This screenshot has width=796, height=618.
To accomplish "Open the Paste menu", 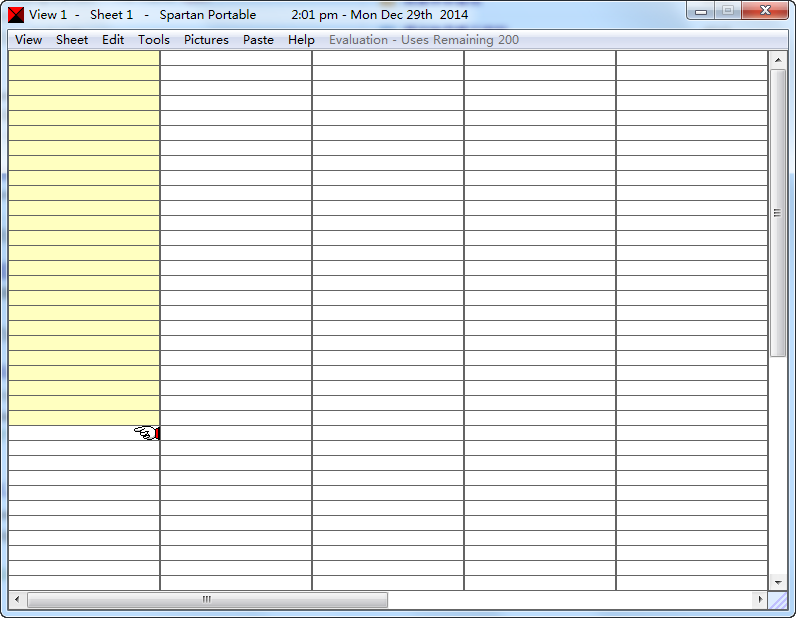I will [x=258, y=40].
